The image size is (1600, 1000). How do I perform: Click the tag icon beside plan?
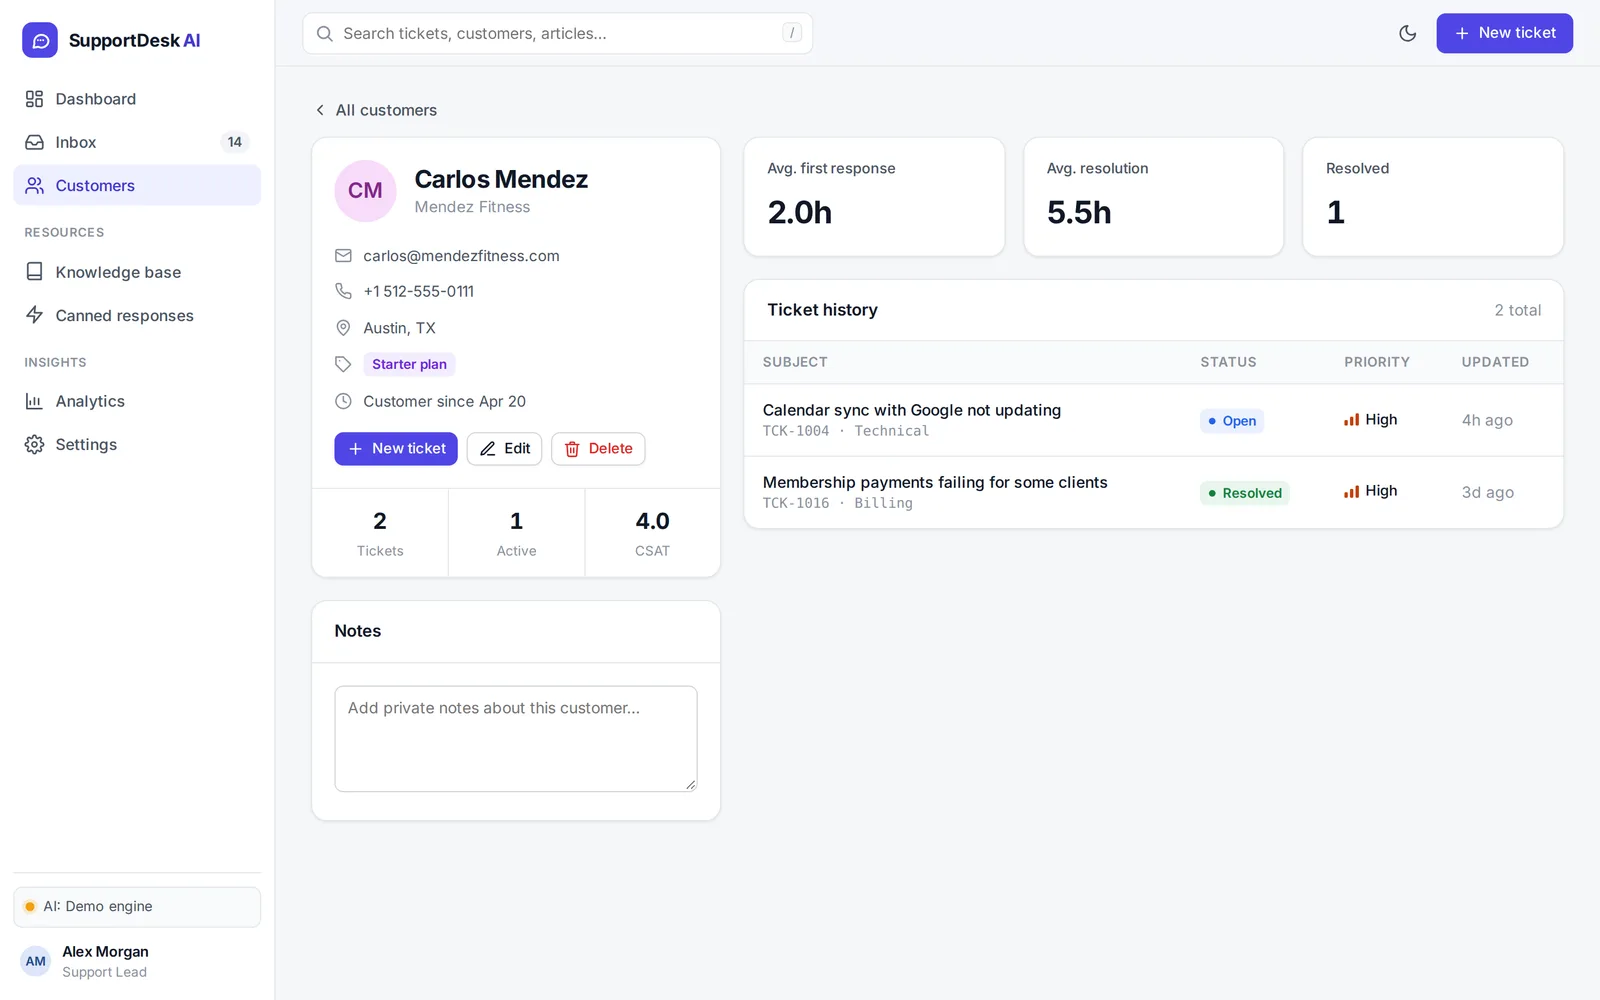(343, 364)
